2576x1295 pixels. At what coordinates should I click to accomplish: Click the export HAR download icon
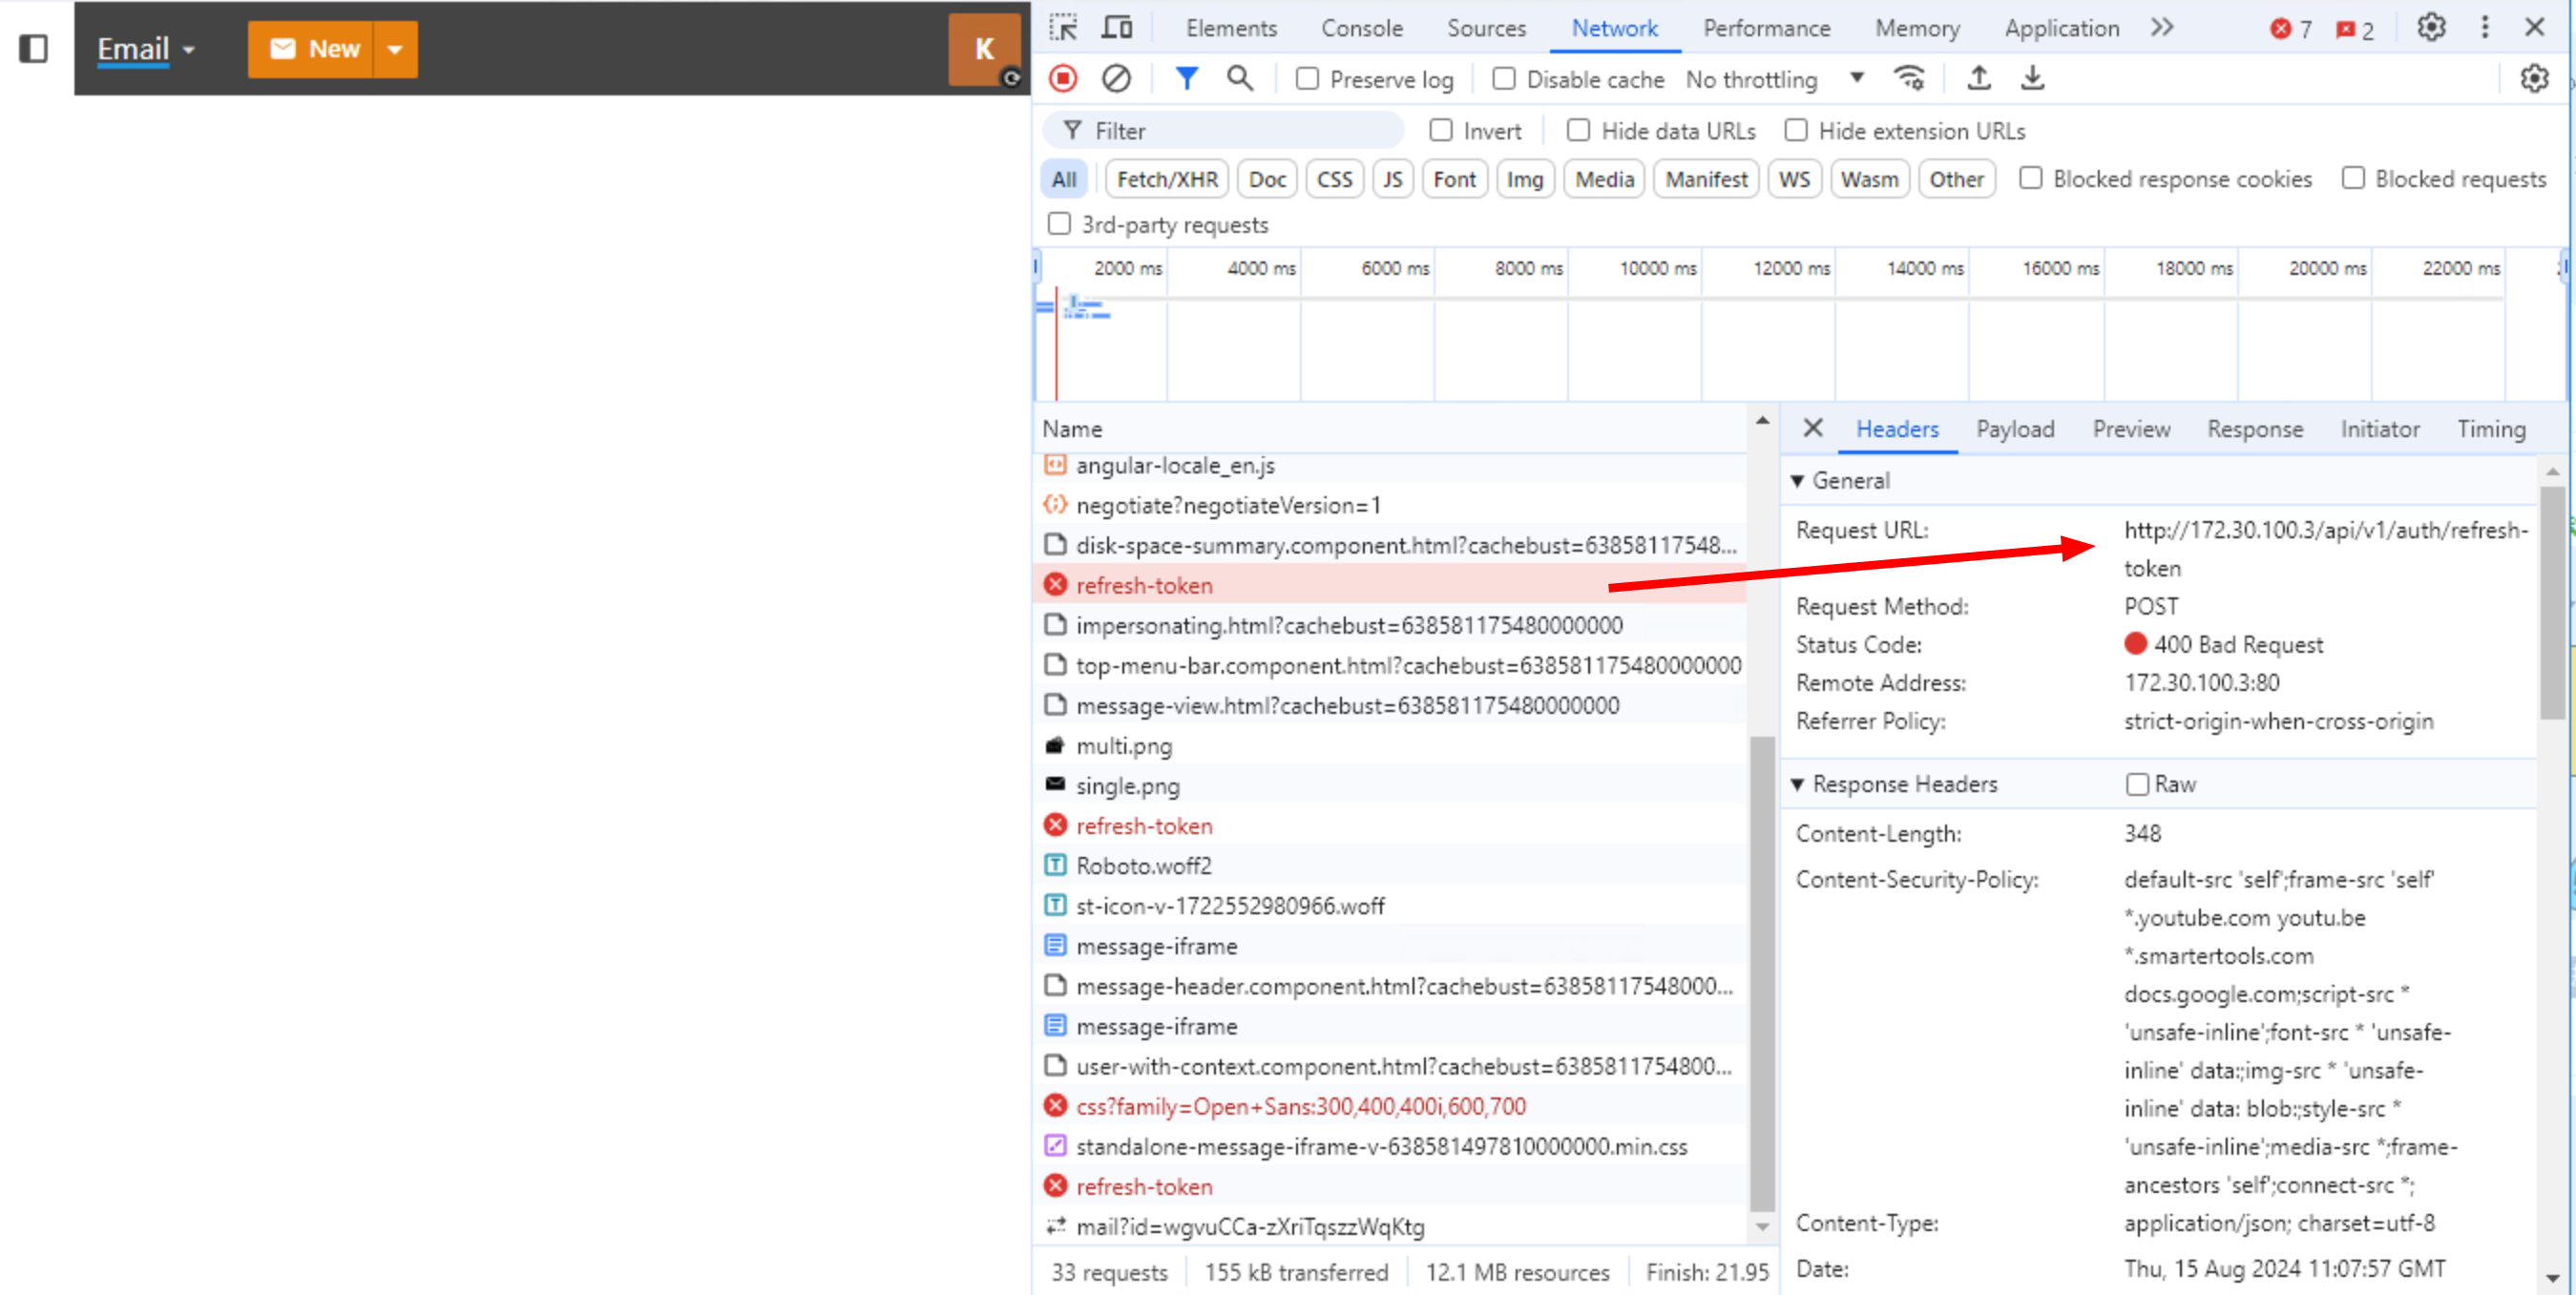[x=2032, y=78]
